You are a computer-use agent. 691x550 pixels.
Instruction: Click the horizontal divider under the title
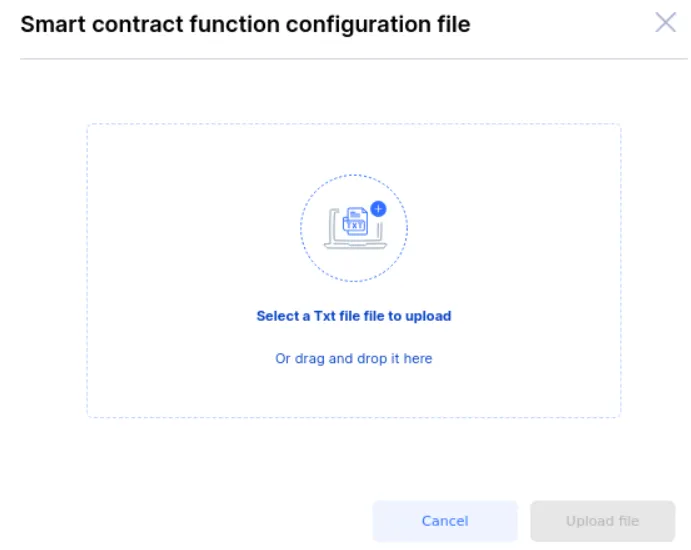coord(354,59)
